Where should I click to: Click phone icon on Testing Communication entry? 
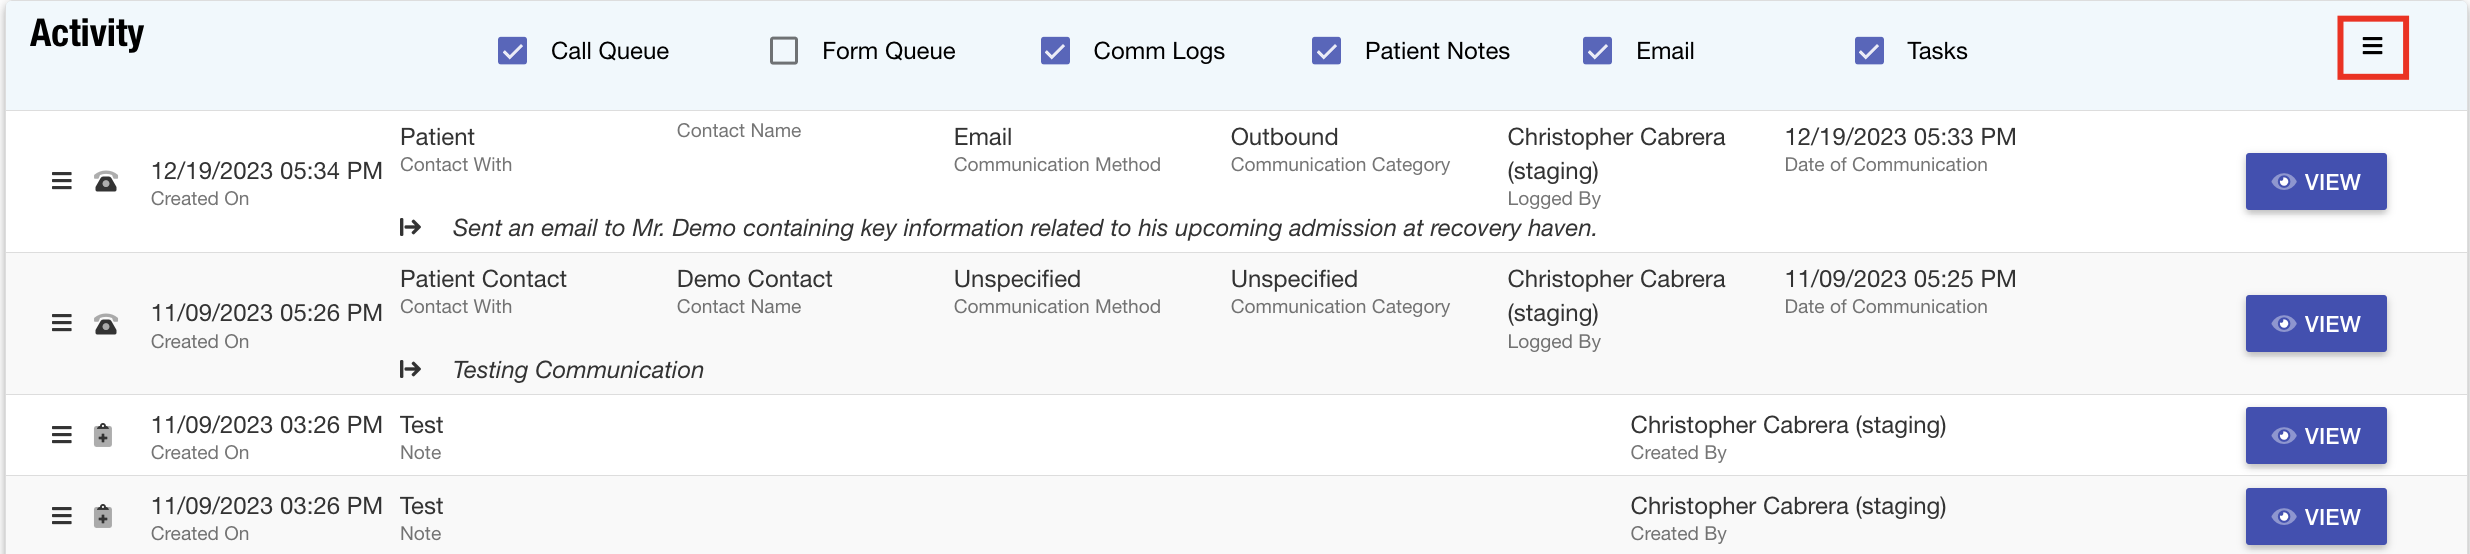click(x=106, y=324)
